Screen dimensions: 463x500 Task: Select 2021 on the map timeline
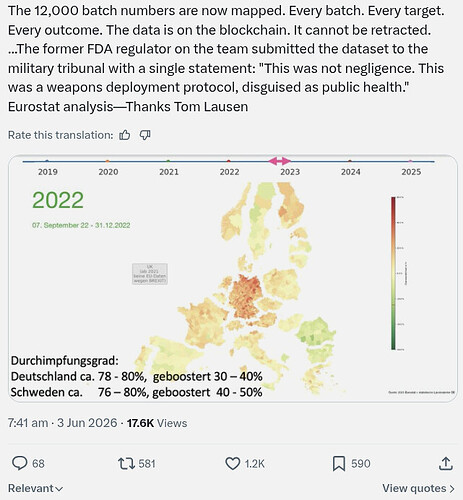169,172
